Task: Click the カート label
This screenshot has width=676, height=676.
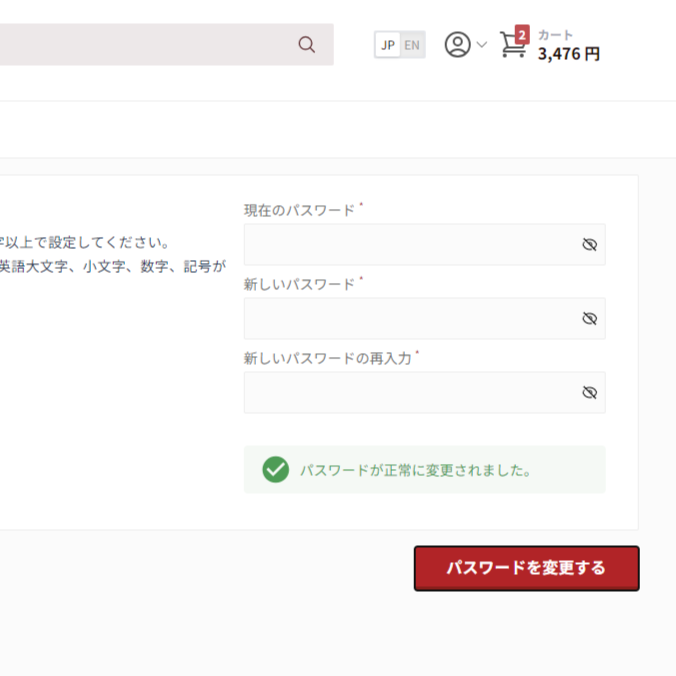Action: (555, 34)
